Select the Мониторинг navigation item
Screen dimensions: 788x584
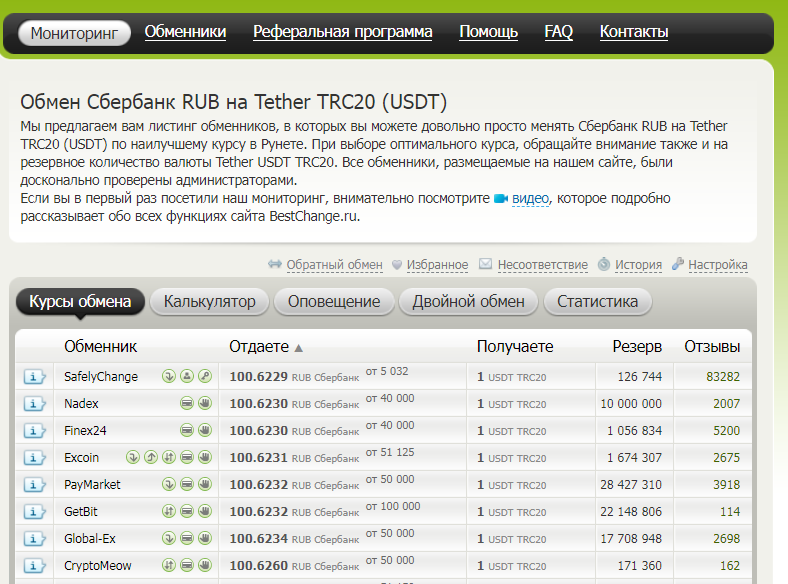pos(74,33)
